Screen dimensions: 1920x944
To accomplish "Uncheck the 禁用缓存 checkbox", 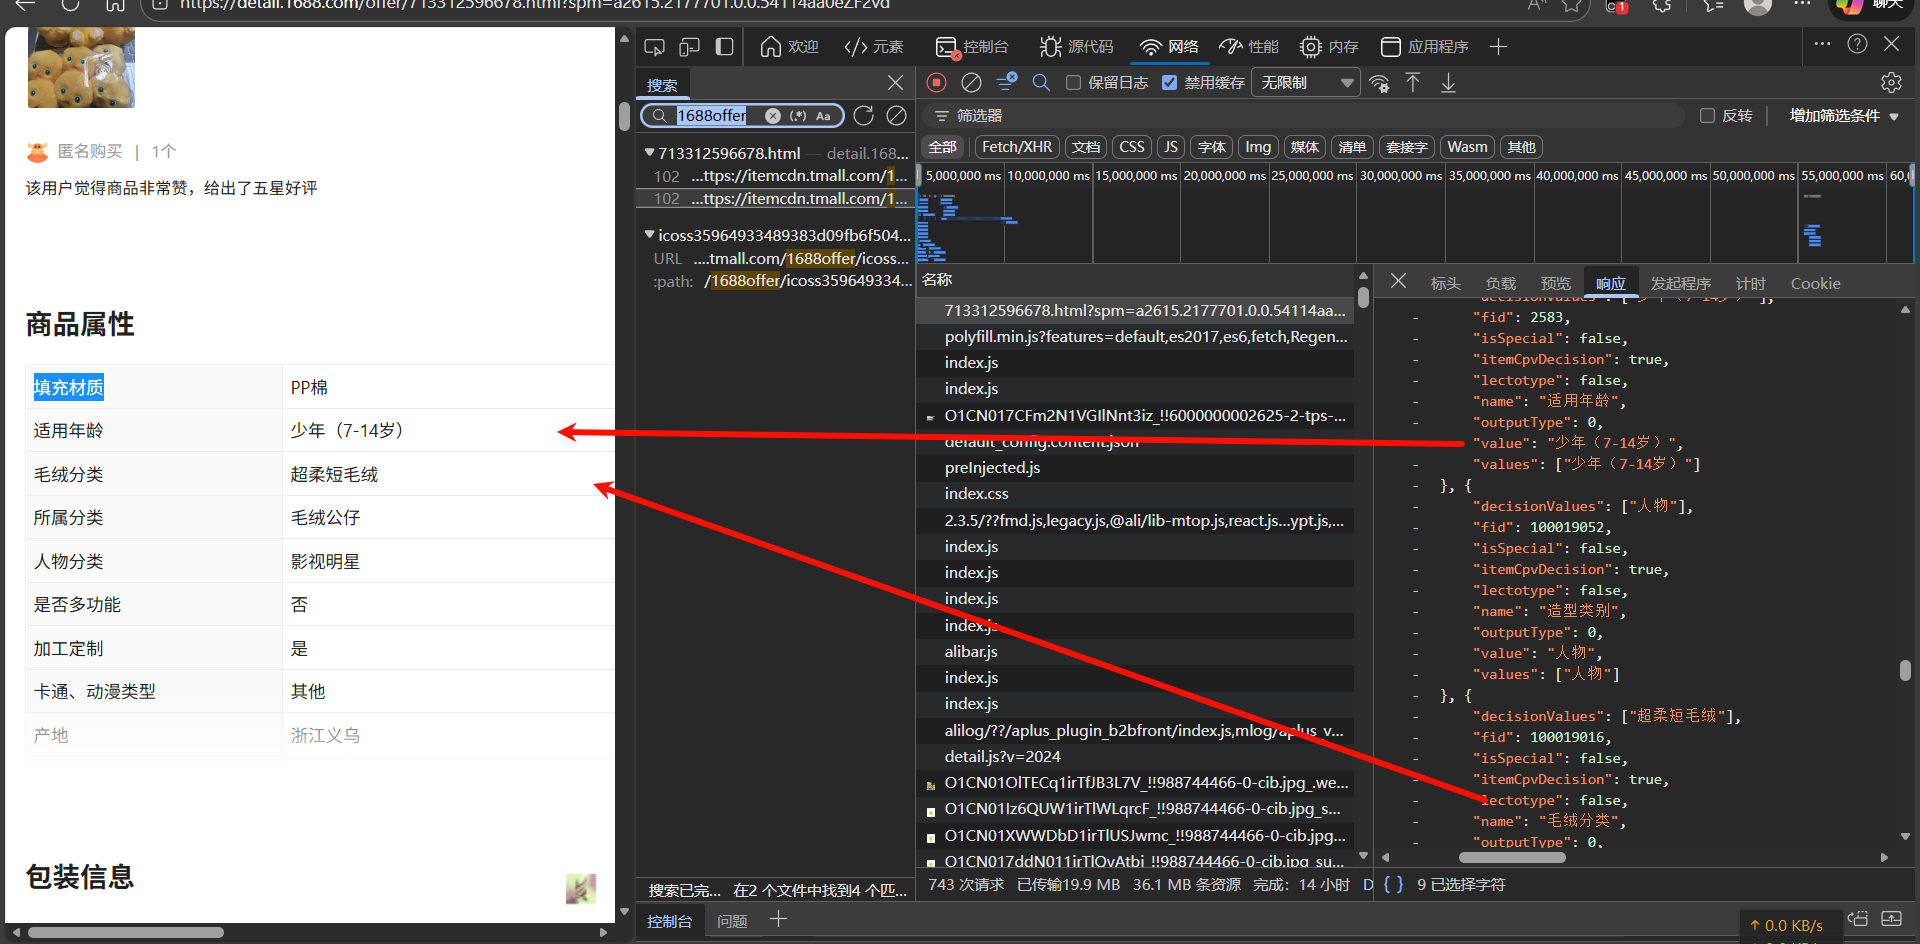I will [1170, 83].
